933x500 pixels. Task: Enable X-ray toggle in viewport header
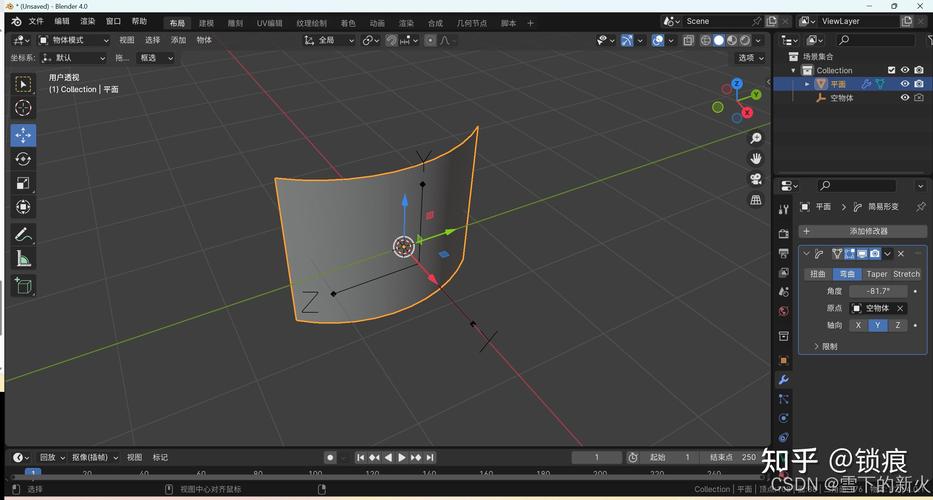point(688,40)
